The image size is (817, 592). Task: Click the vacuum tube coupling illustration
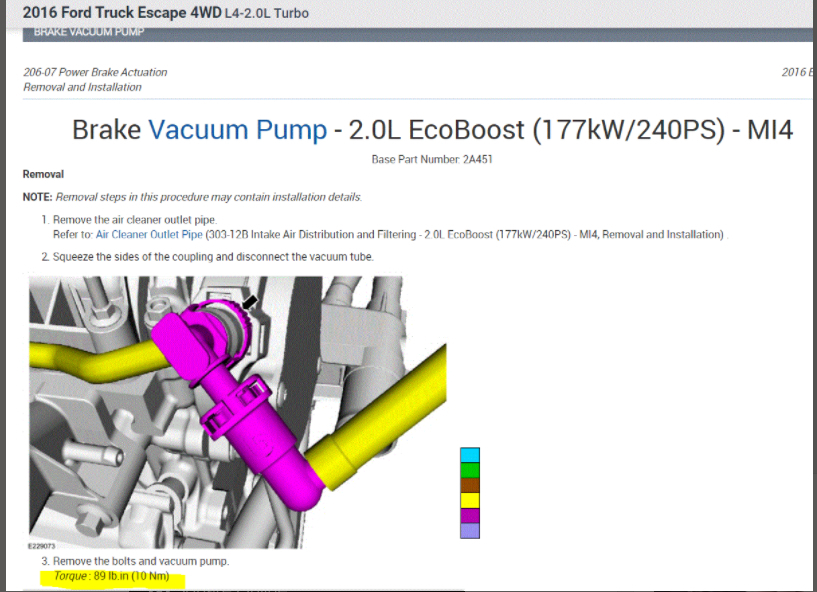click(x=238, y=412)
